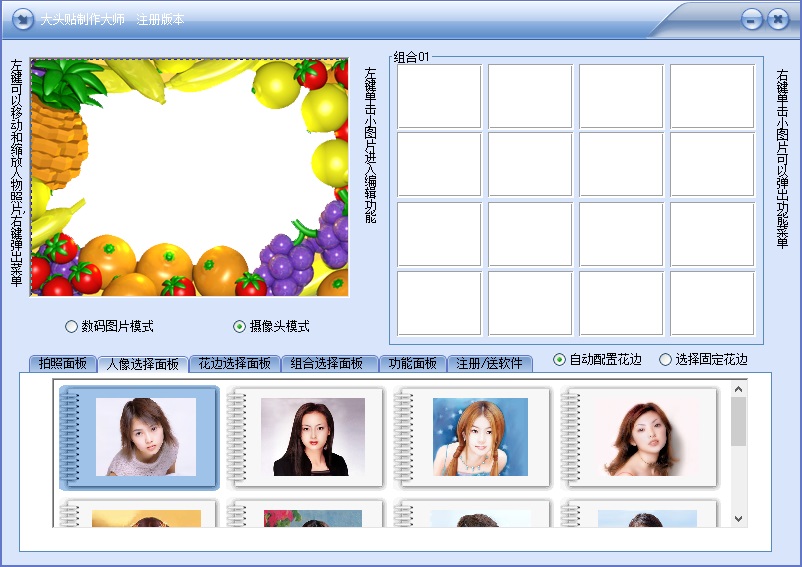Screen dimensions: 802x567
Task: Click the app logo icon in the title bar
Action: pyautogui.click(x=23, y=19)
